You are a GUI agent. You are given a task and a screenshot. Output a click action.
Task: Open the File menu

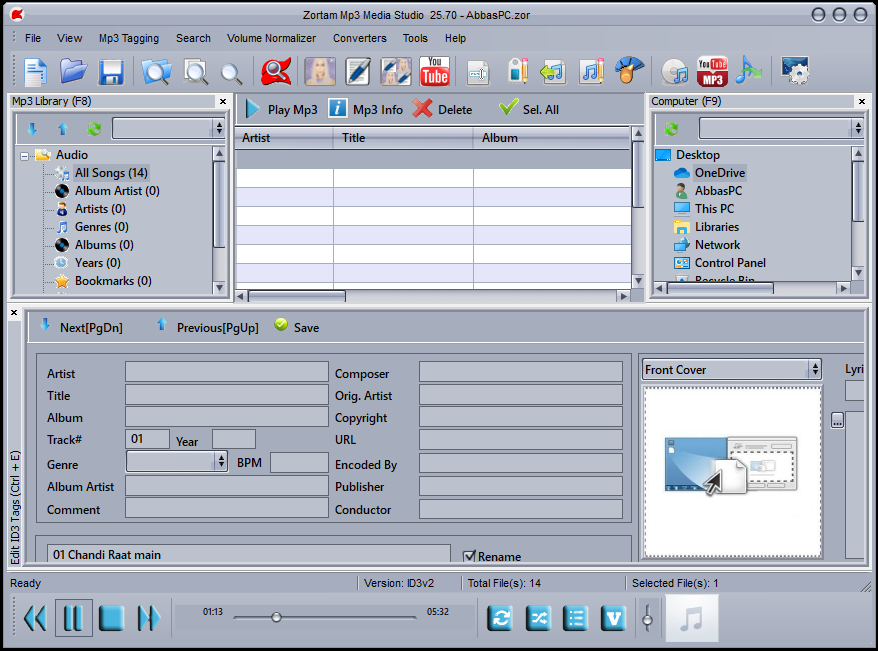tap(33, 38)
